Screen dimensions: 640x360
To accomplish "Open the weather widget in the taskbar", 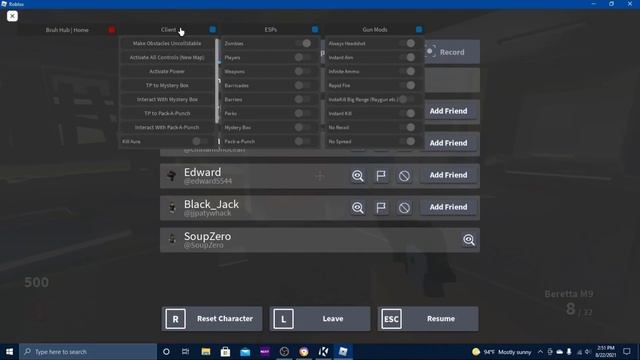I will 502,351.
